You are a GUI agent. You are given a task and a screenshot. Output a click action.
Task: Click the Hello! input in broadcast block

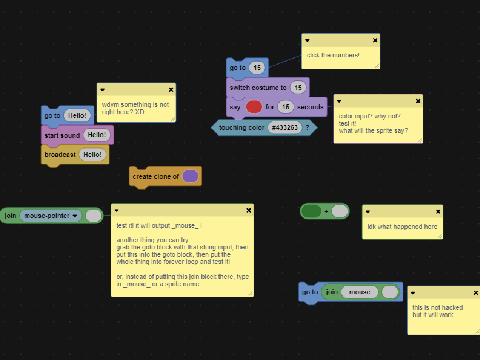tap(92, 155)
